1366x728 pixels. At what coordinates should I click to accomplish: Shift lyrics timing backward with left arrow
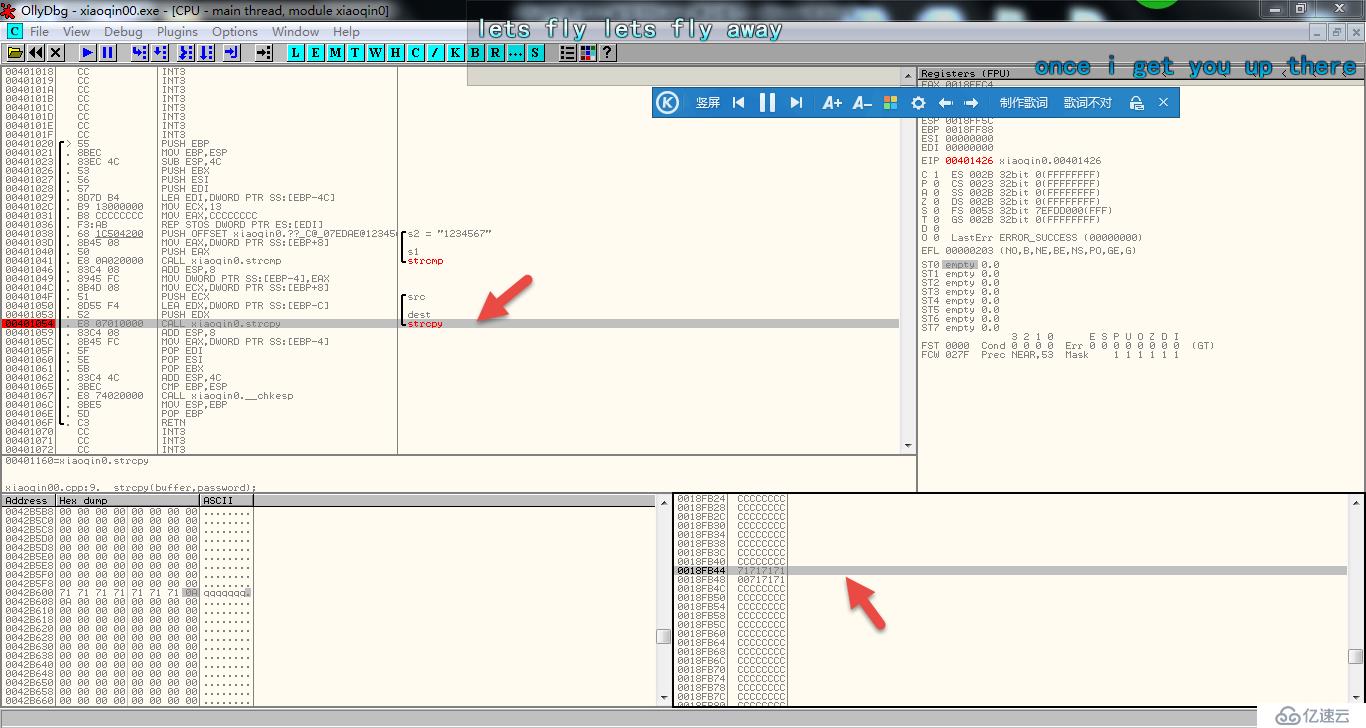pyautogui.click(x=945, y=102)
